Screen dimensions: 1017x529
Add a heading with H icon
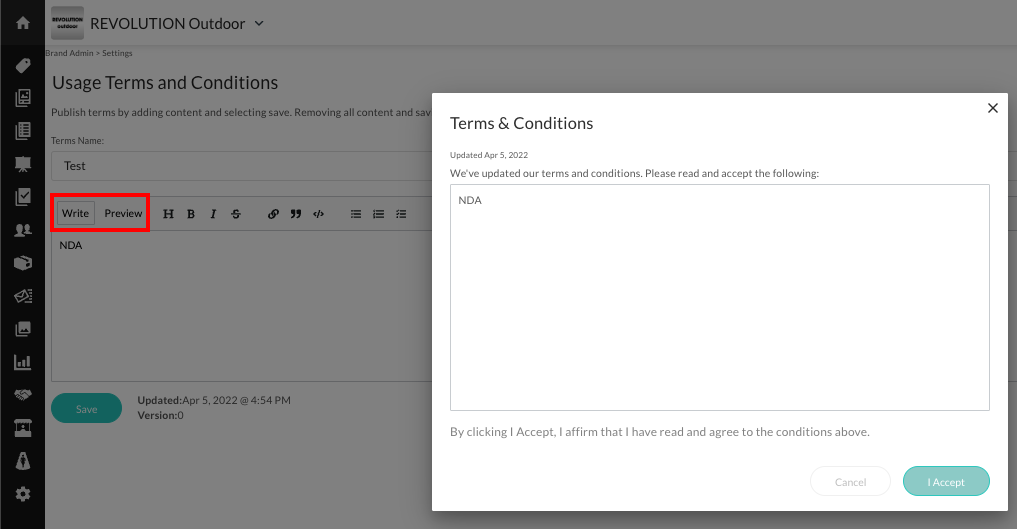[x=168, y=214]
